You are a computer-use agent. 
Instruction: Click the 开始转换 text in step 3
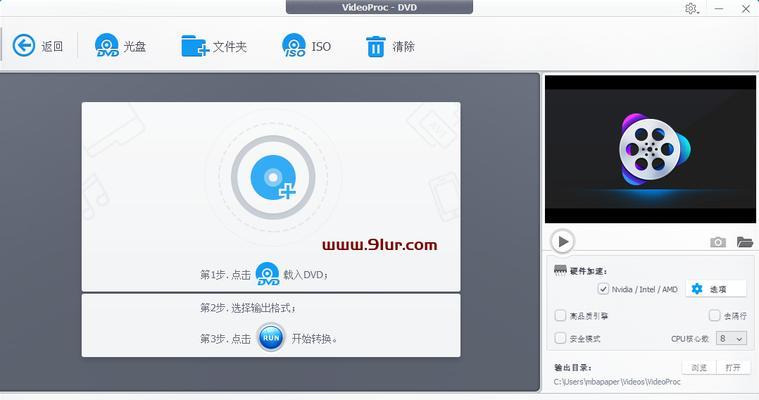(314, 338)
